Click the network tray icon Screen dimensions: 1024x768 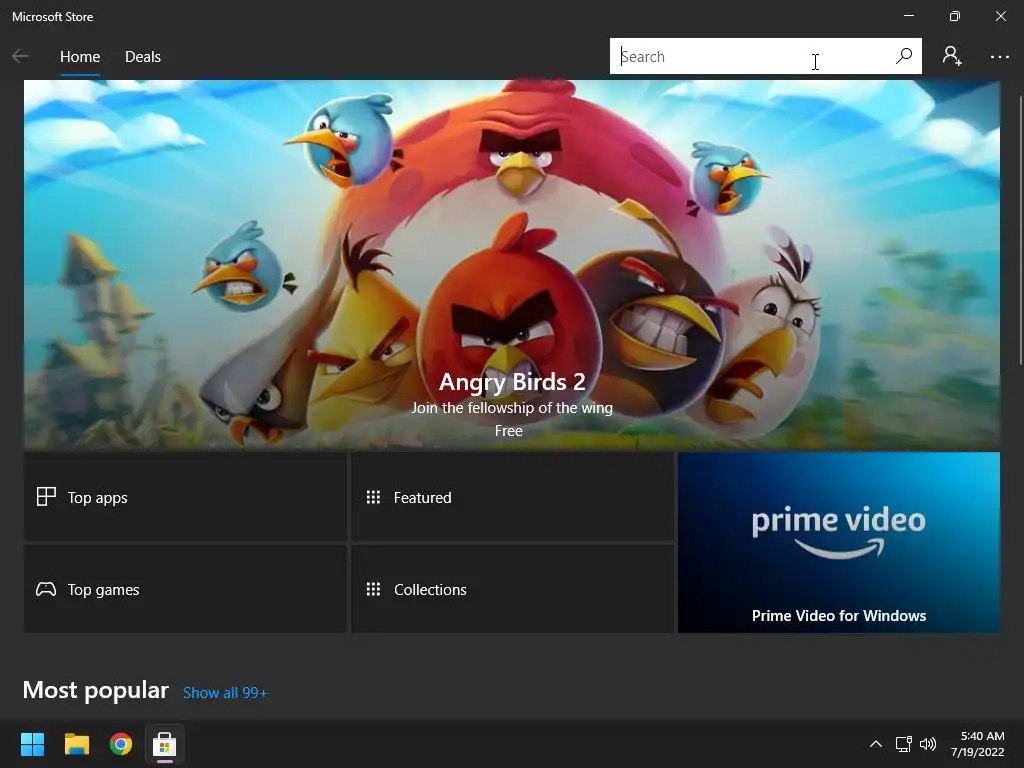coord(904,744)
